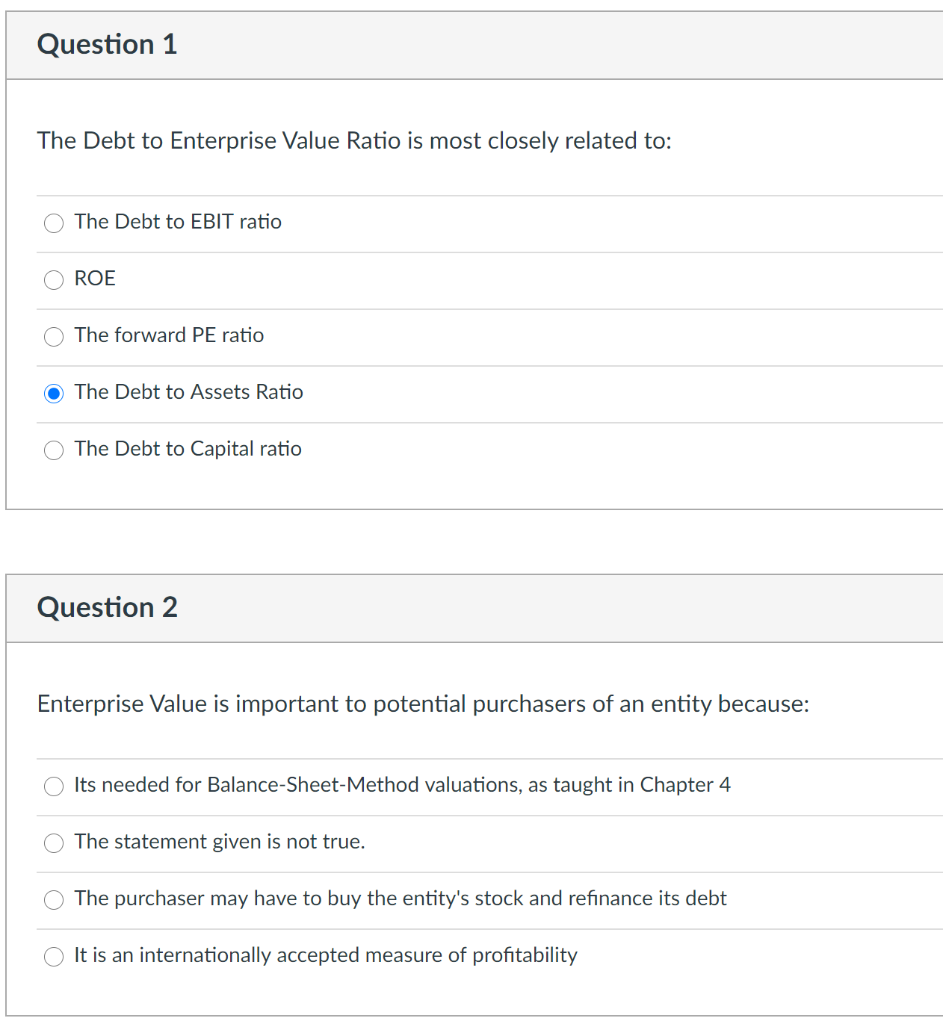
Task: Select "The forward PE ratio" answer
Action: (x=53, y=337)
